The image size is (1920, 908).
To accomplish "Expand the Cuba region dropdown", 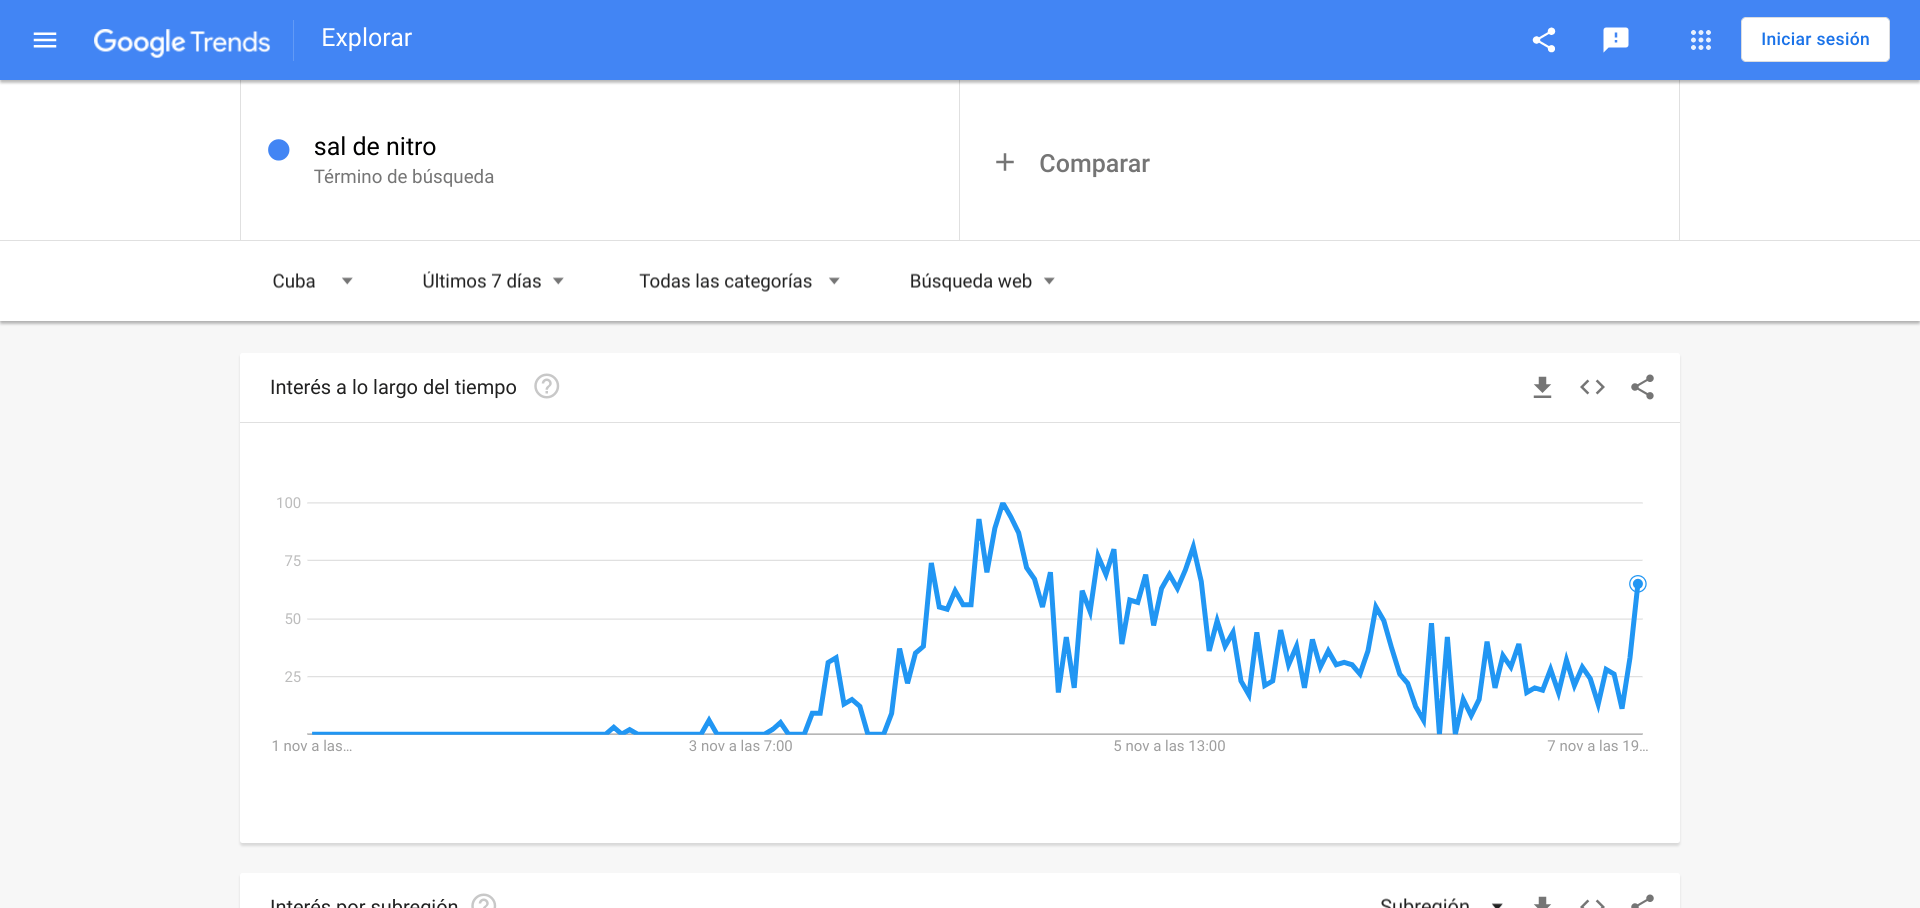I will pyautogui.click(x=312, y=281).
